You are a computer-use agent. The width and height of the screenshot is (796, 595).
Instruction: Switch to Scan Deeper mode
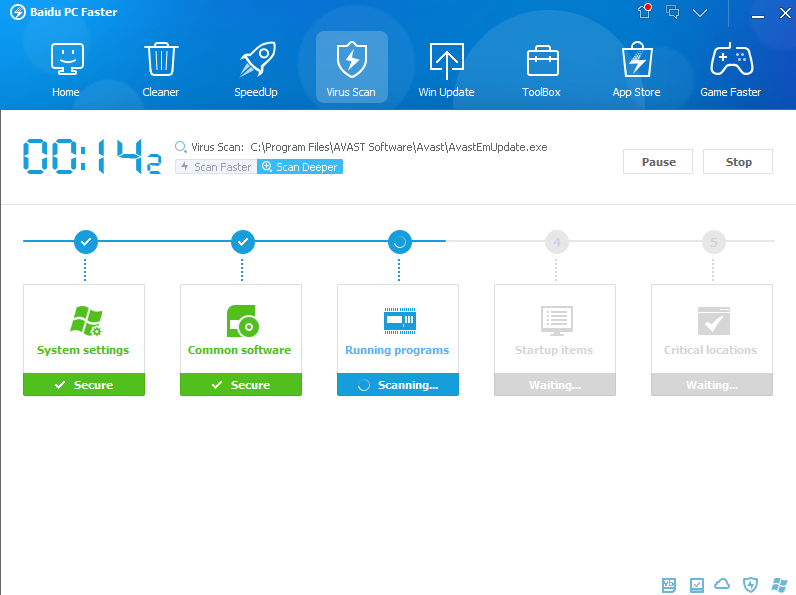pyautogui.click(x=300, y=167)
